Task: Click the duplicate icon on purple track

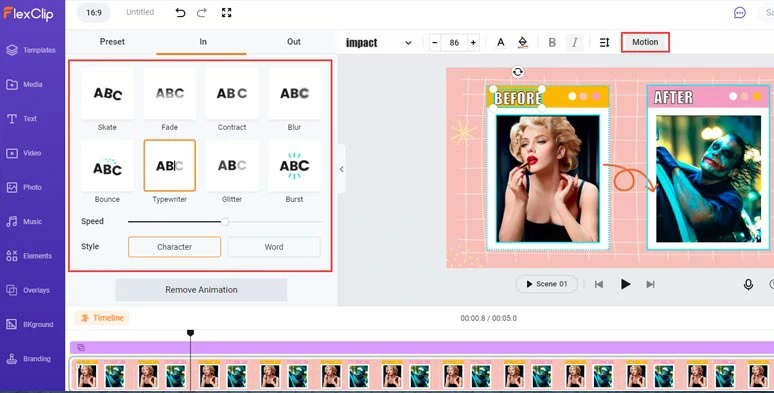Action: 81,348
